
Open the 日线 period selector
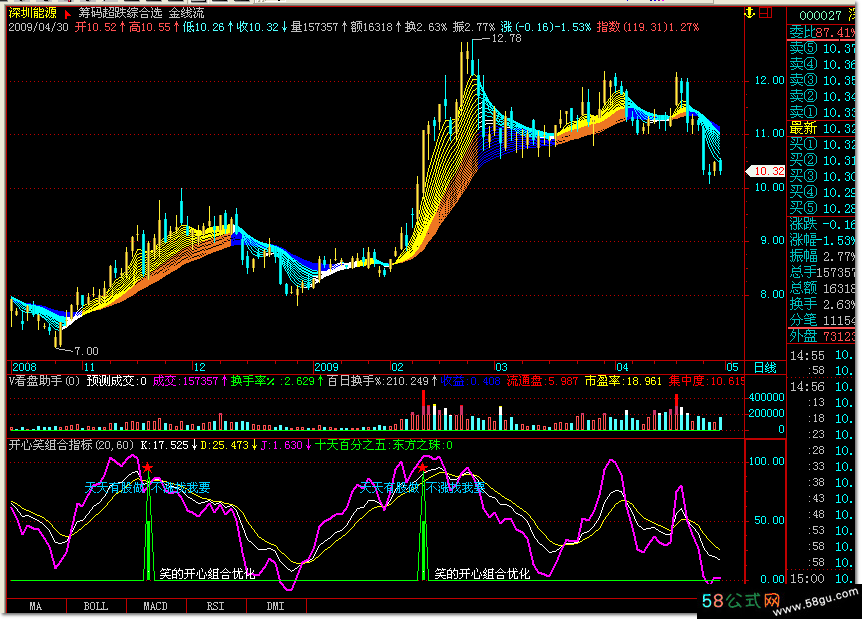(x=764, y=367)
